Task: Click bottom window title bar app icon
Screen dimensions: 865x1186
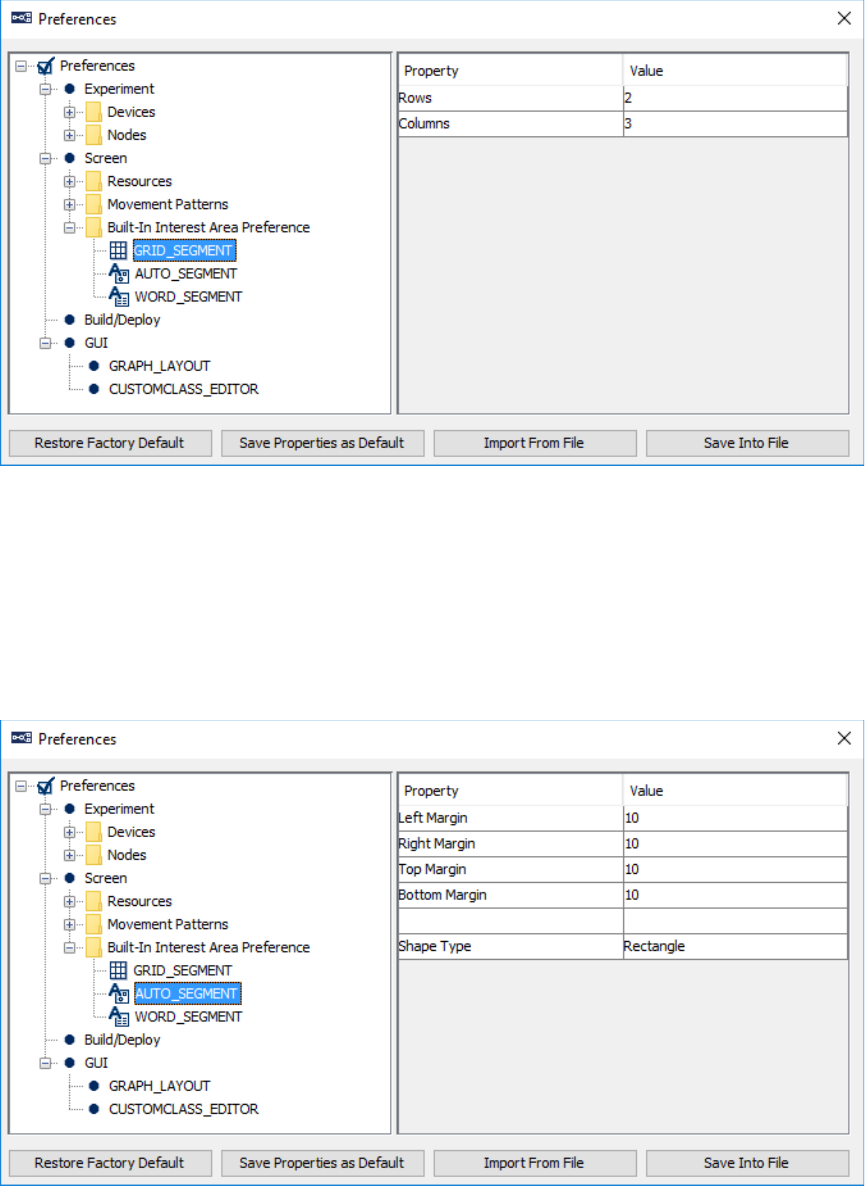Action: point(22,739)
